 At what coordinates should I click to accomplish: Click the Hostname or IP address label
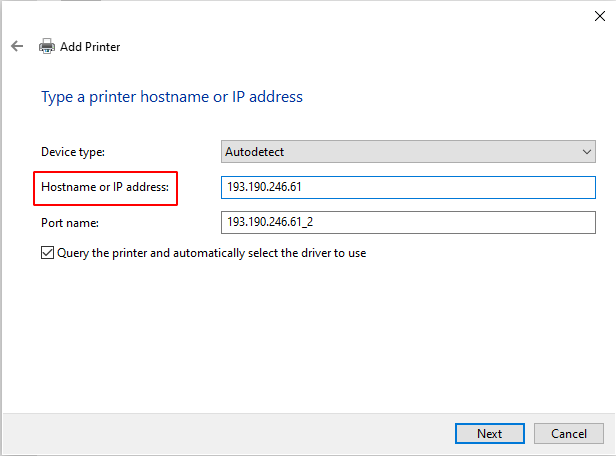105,187
